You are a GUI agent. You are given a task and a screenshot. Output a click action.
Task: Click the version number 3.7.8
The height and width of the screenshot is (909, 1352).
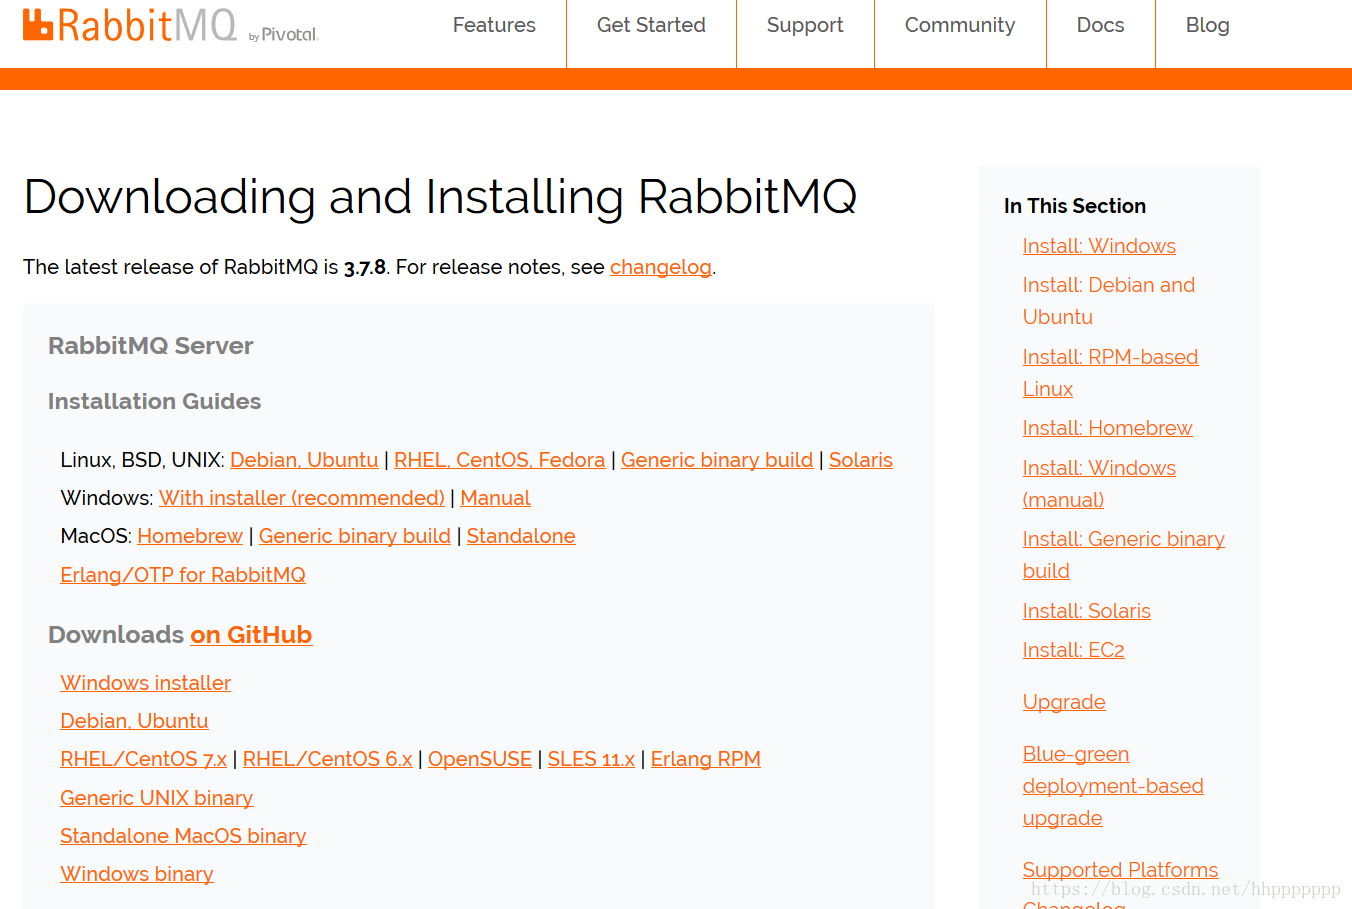[365, 267]
